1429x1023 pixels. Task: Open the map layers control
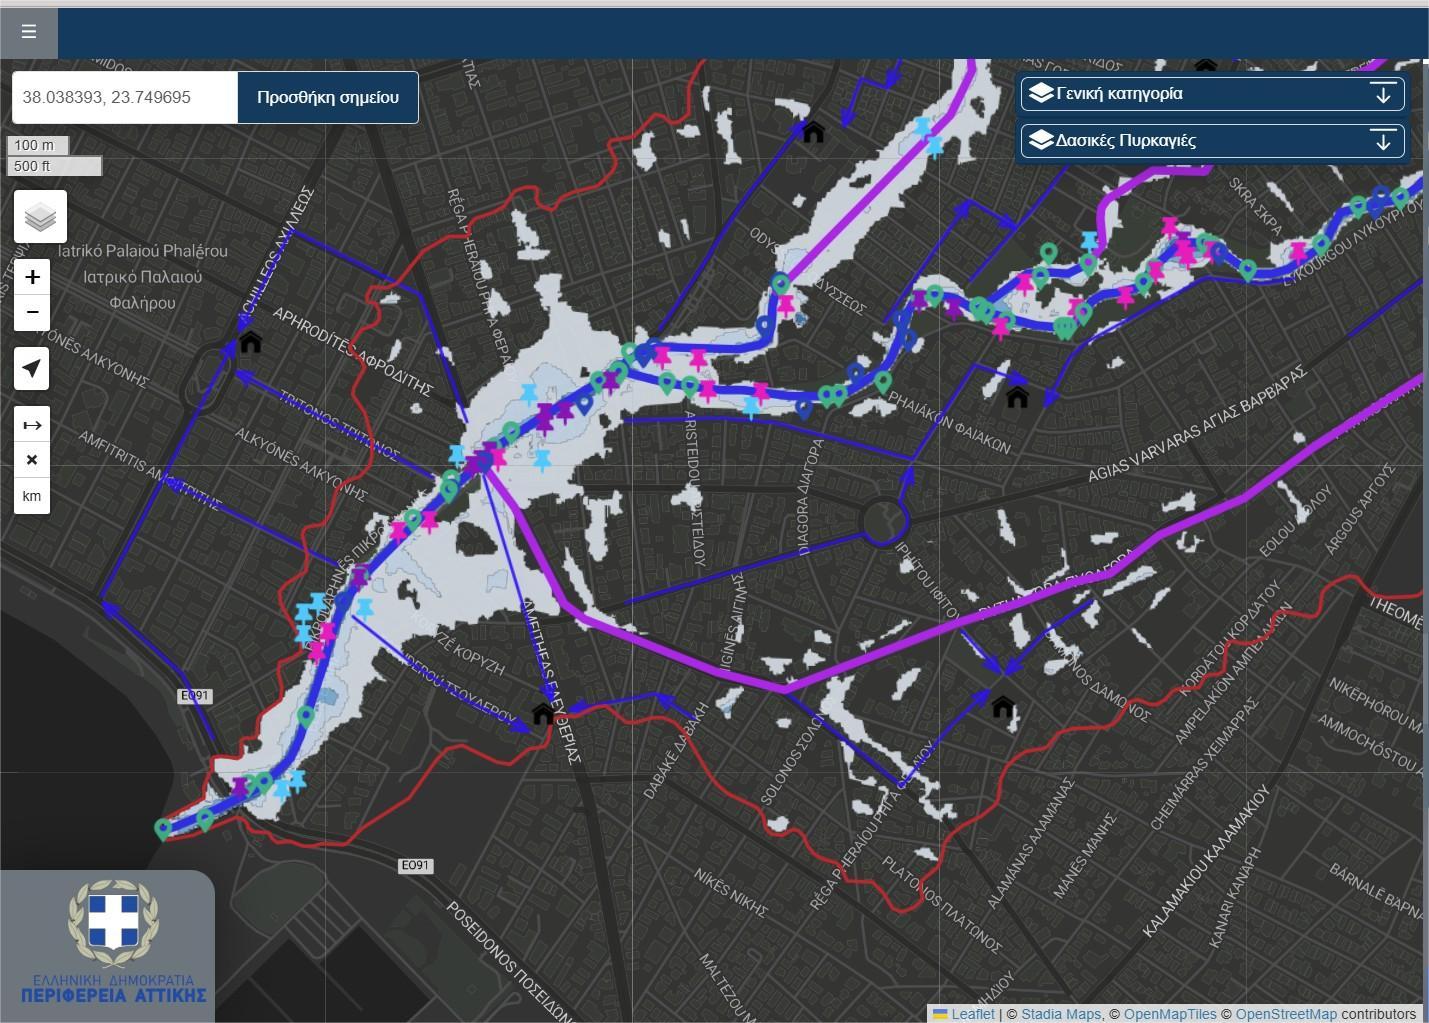coord(40,217)
